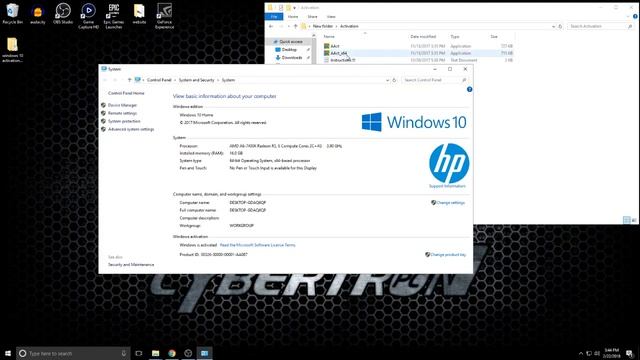Launch the Epic Games Launcher shortcut
640x360 pixels.
(113, 16)
